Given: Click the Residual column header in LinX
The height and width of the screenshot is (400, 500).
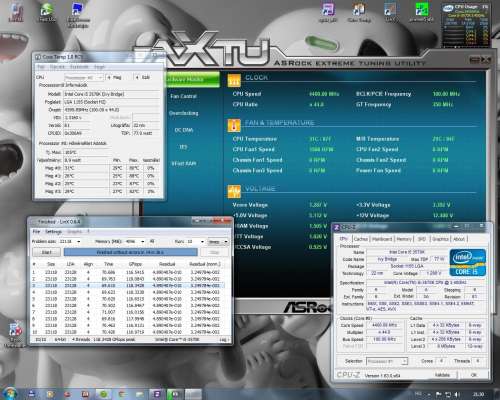Looking at the screenshot, I should (167, 264).
